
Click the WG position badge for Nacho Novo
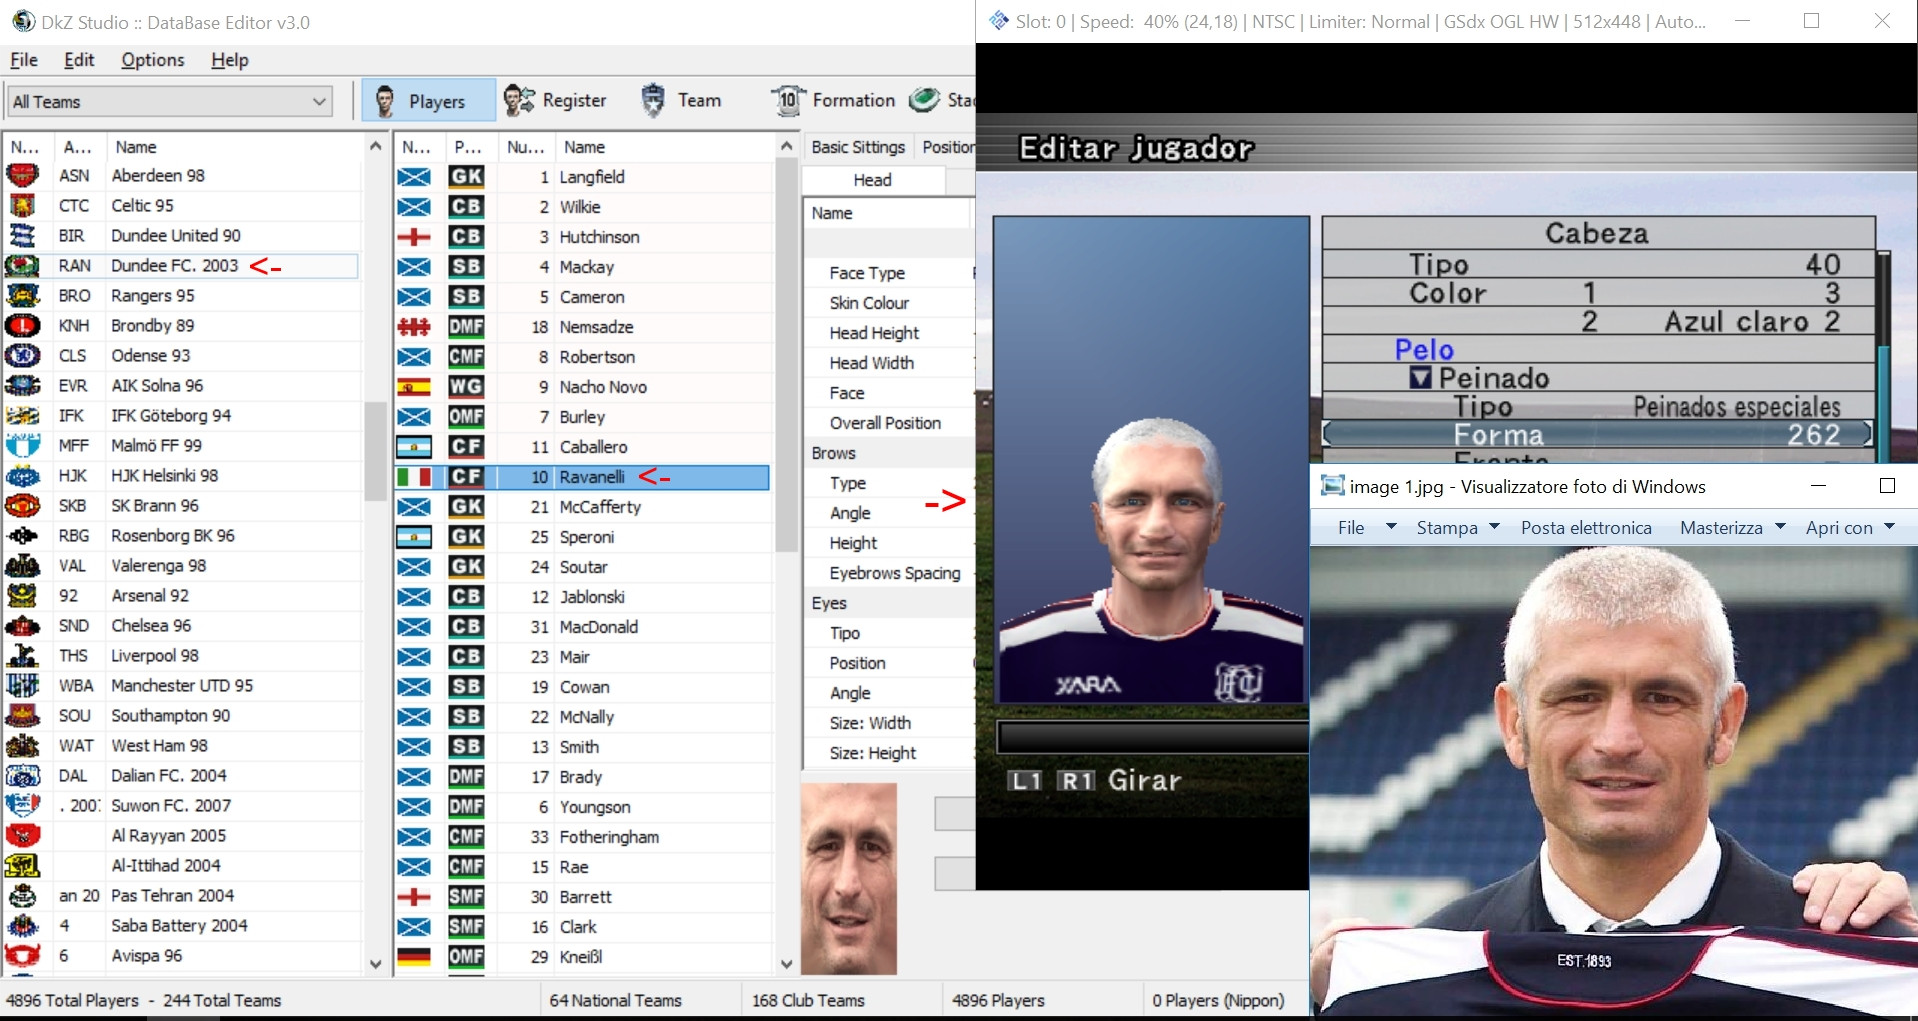click(466, 387)
